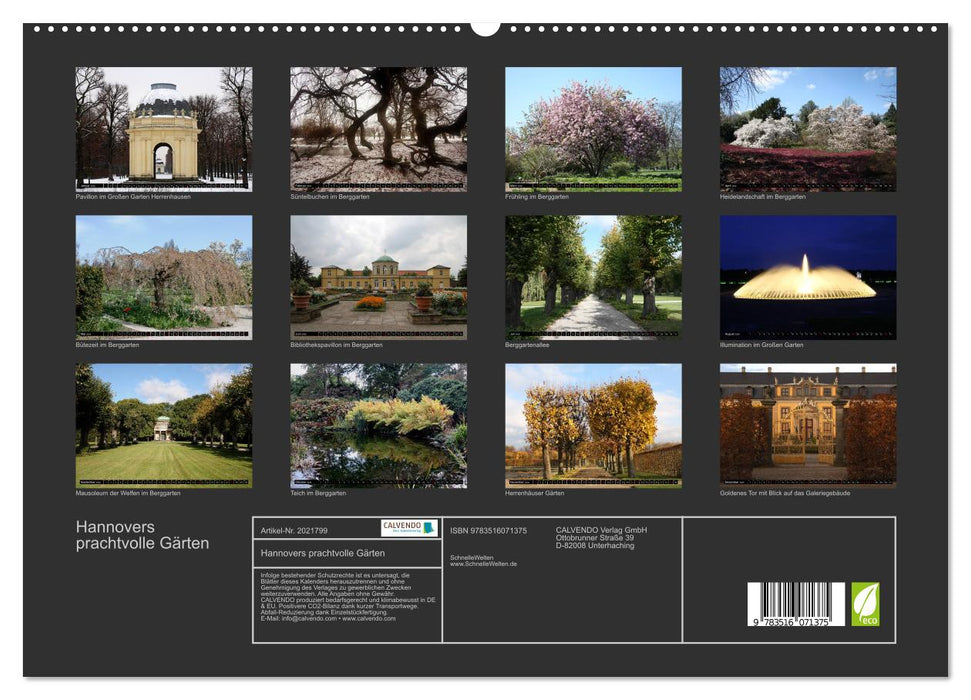The width and height of the screenshot is (971, 700).
Task: Click the Artikel-Nr. 2021799 label
Action: point(293,530)
